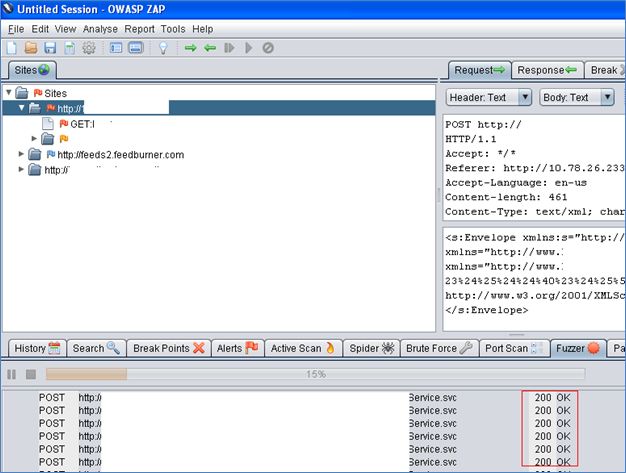Click inside the request header text area
This screenshot has height=473, width=626.
coord(534,168)
